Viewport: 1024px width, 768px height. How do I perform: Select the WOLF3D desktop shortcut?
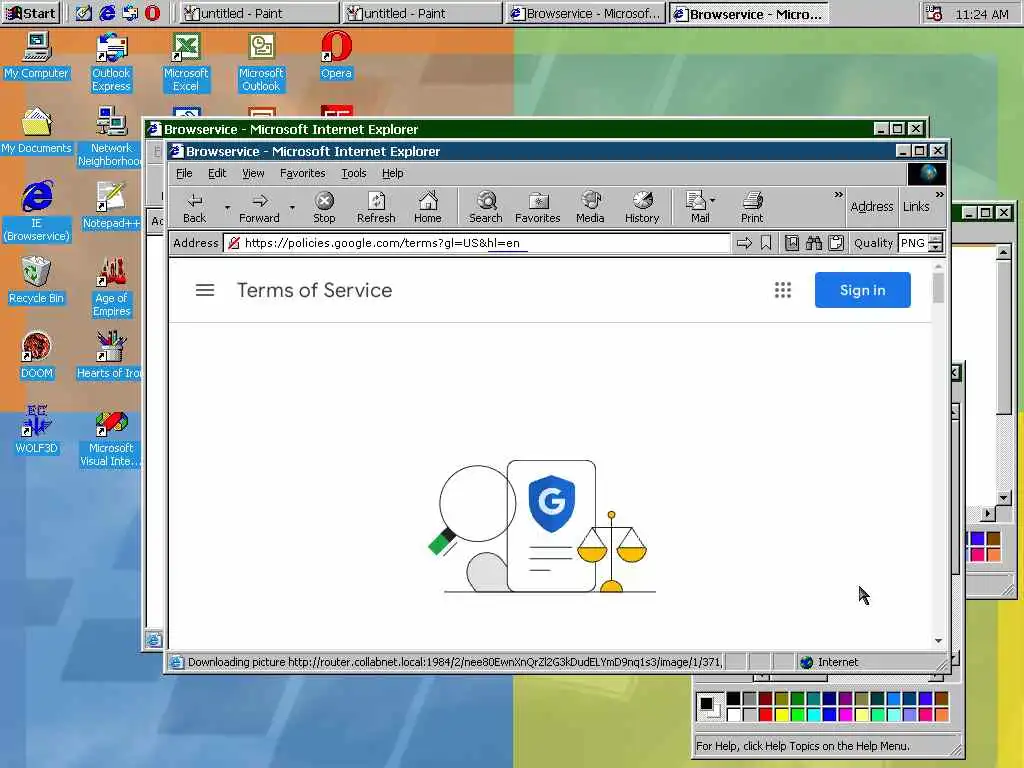click(37, 430)
